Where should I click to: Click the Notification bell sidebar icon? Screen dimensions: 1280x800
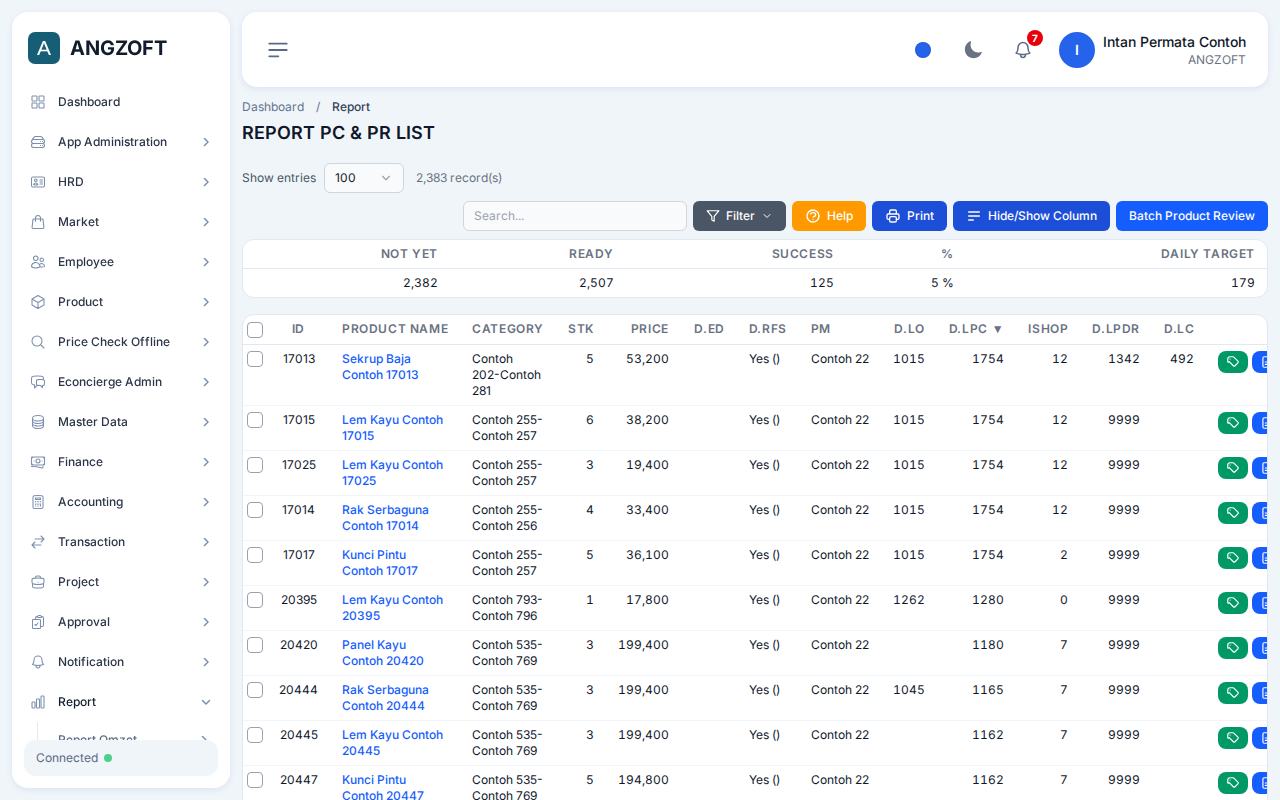point(38,662)
